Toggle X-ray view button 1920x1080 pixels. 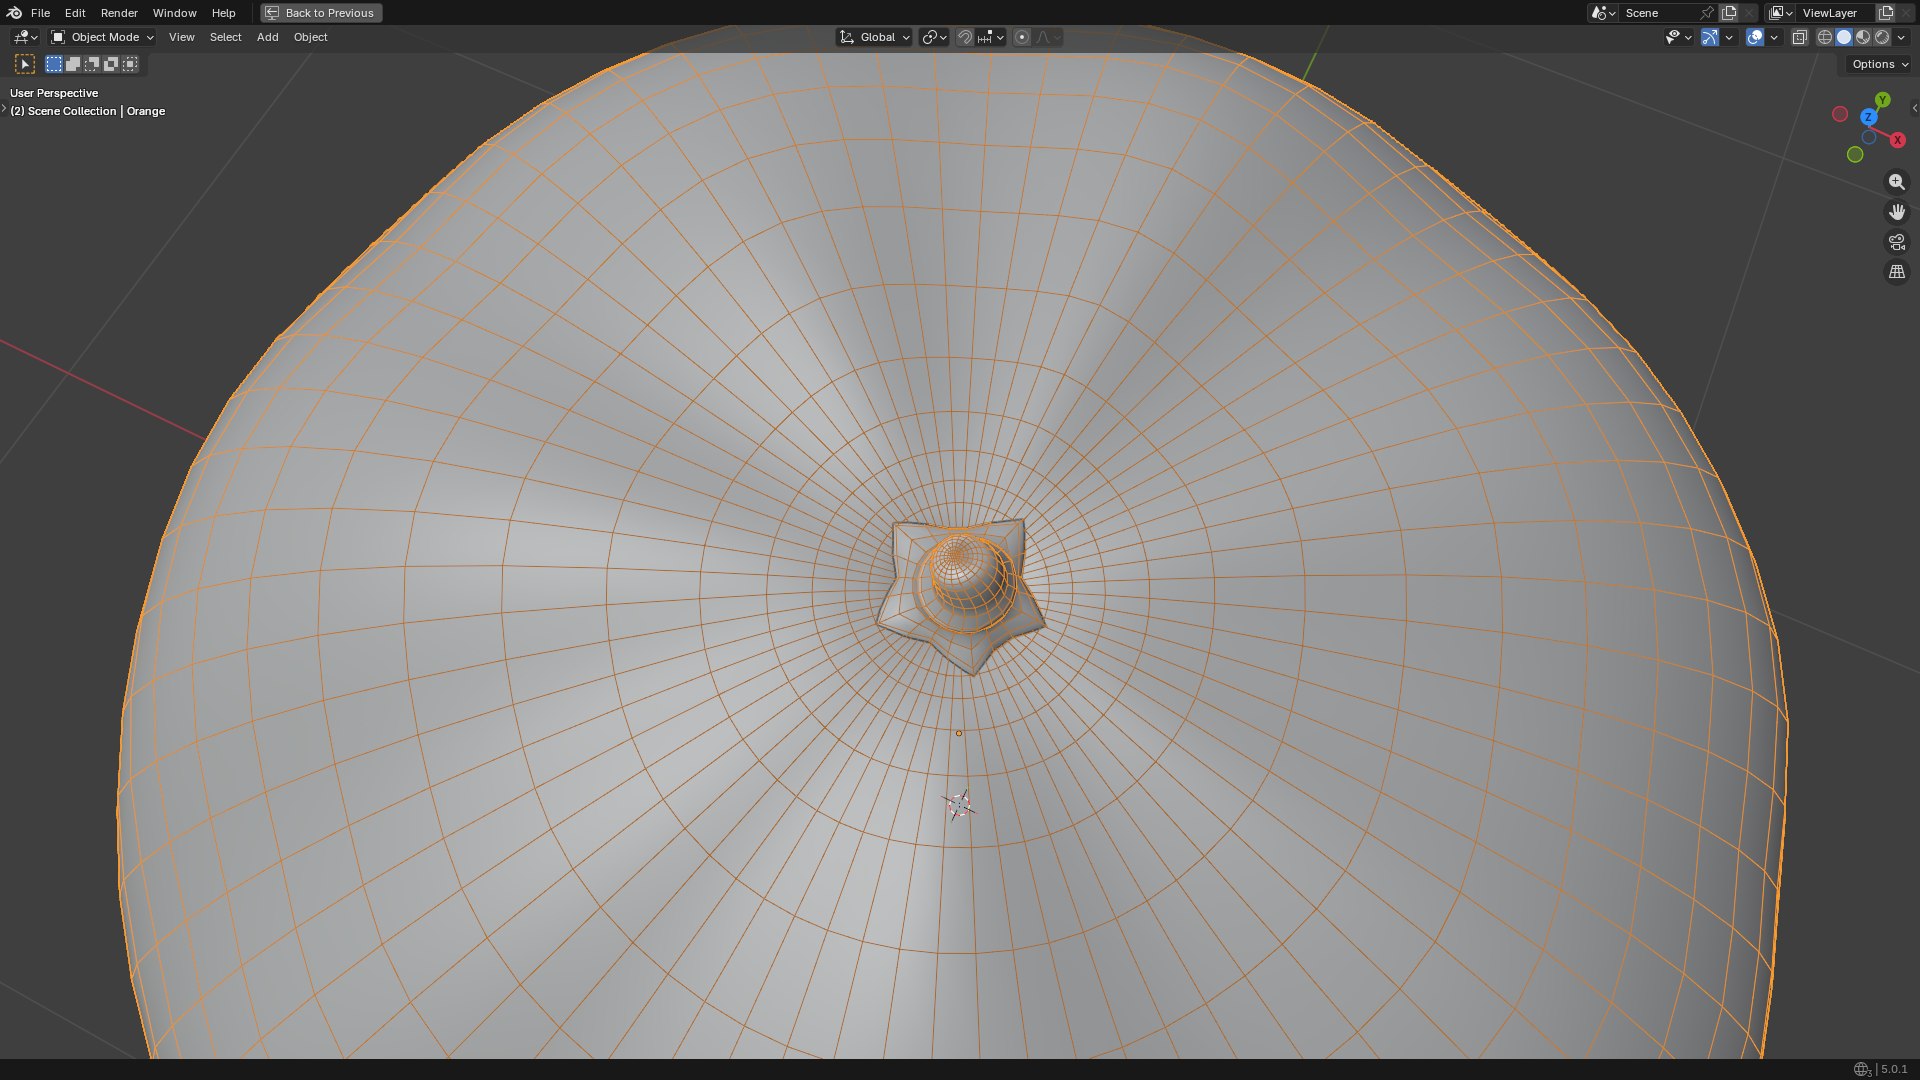pos(1799,37)
